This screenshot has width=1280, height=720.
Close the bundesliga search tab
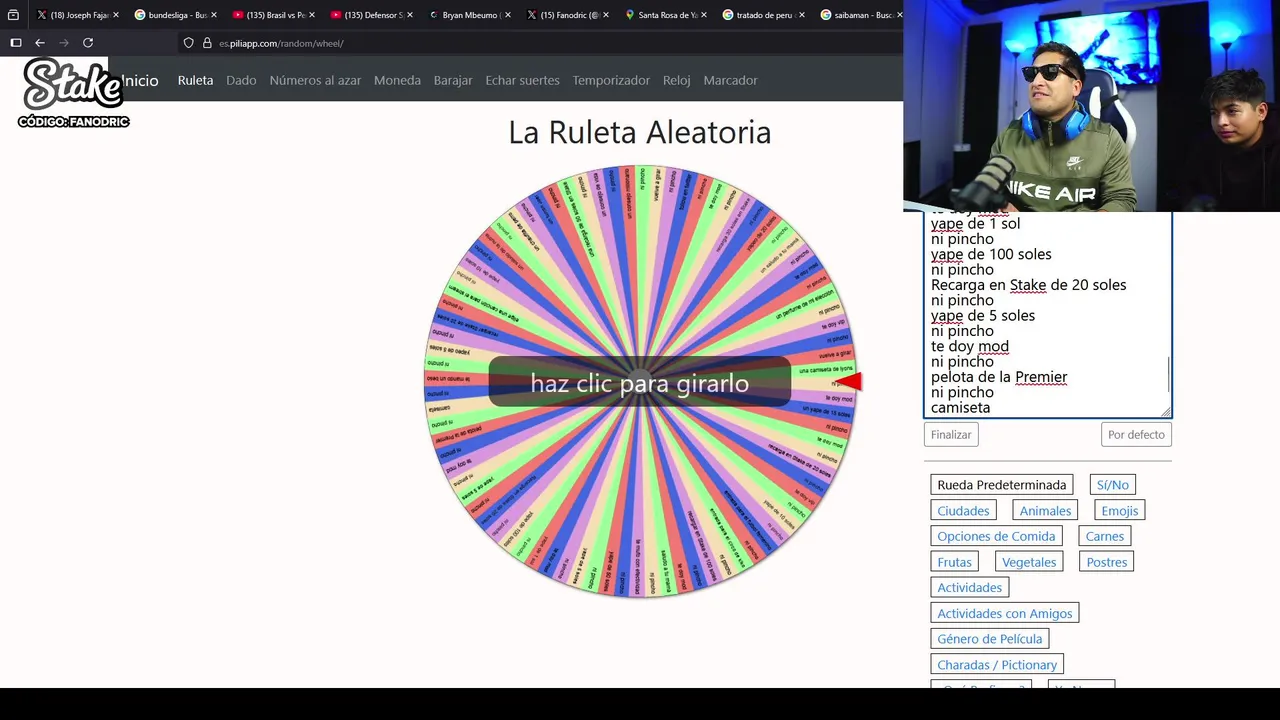coord(214,15)
